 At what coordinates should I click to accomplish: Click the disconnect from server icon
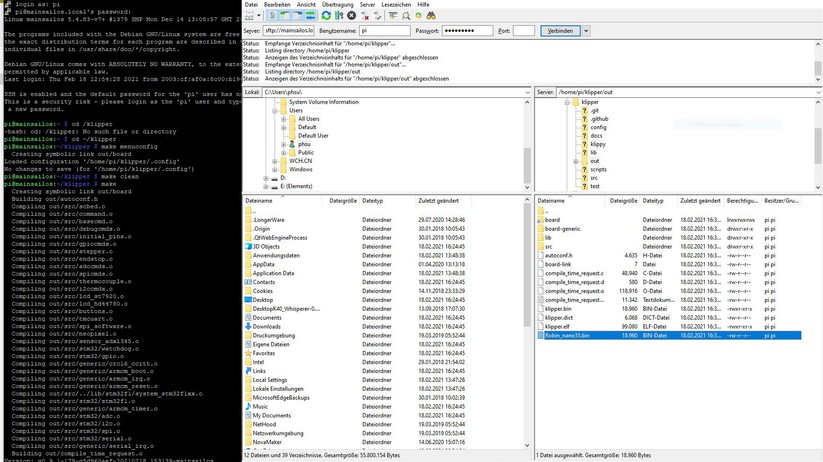[365, 16]
